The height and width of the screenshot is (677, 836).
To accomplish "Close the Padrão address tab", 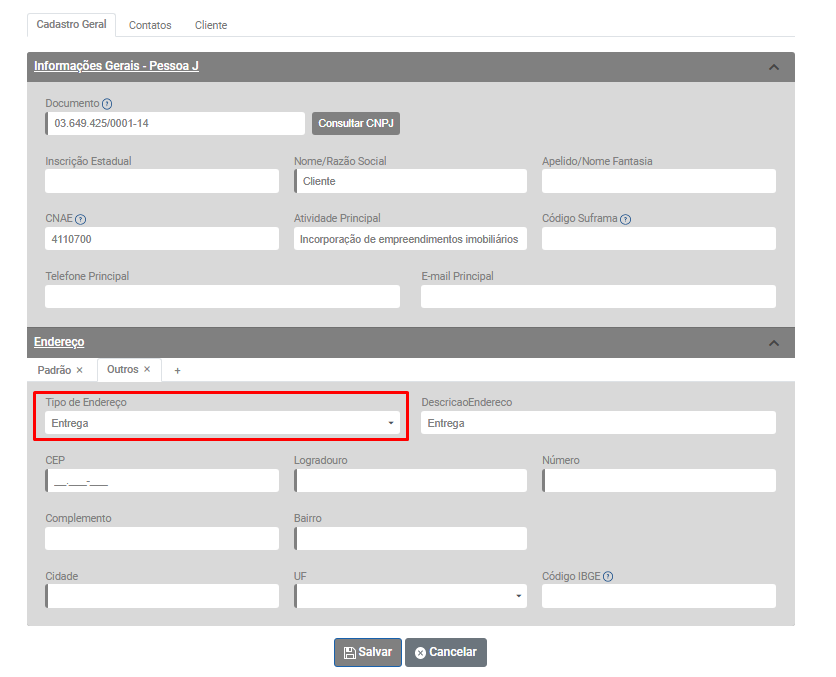I will click(80, 370).
